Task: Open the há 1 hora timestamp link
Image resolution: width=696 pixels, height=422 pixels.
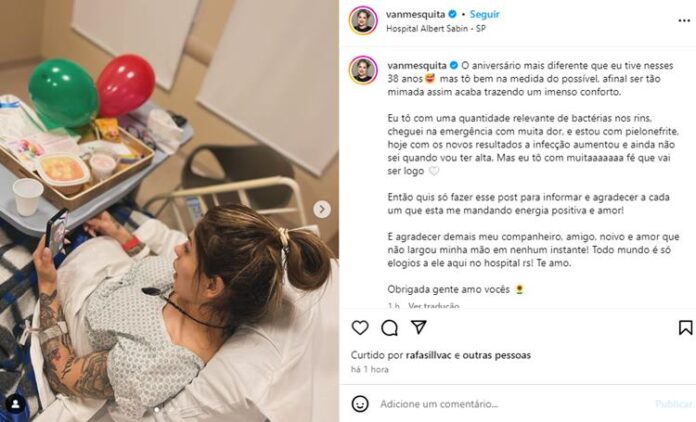Action: click(x=369, y=369)
